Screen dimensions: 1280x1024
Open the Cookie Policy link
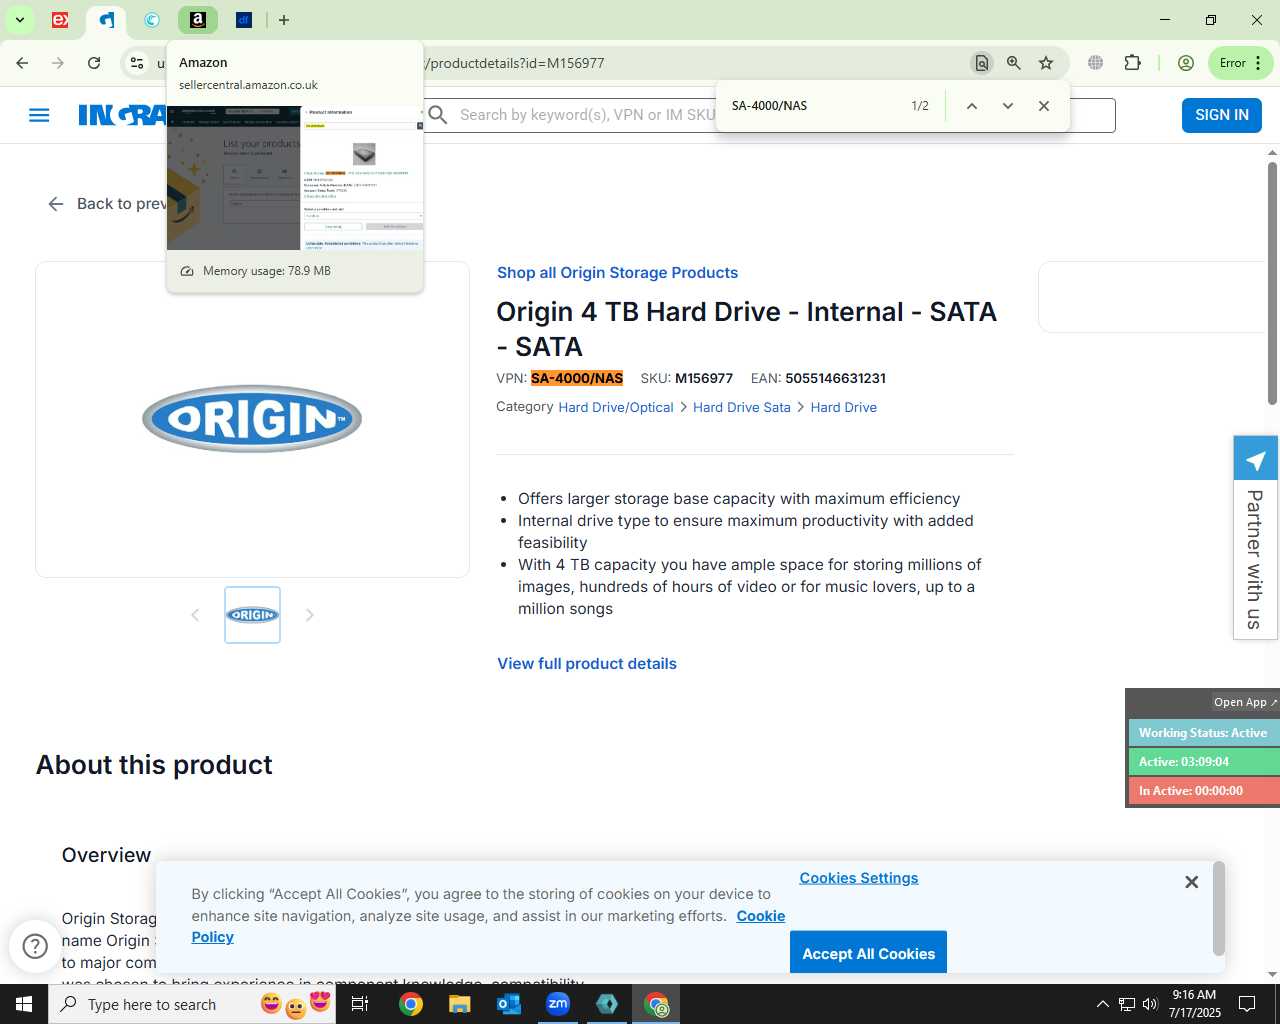488,926
